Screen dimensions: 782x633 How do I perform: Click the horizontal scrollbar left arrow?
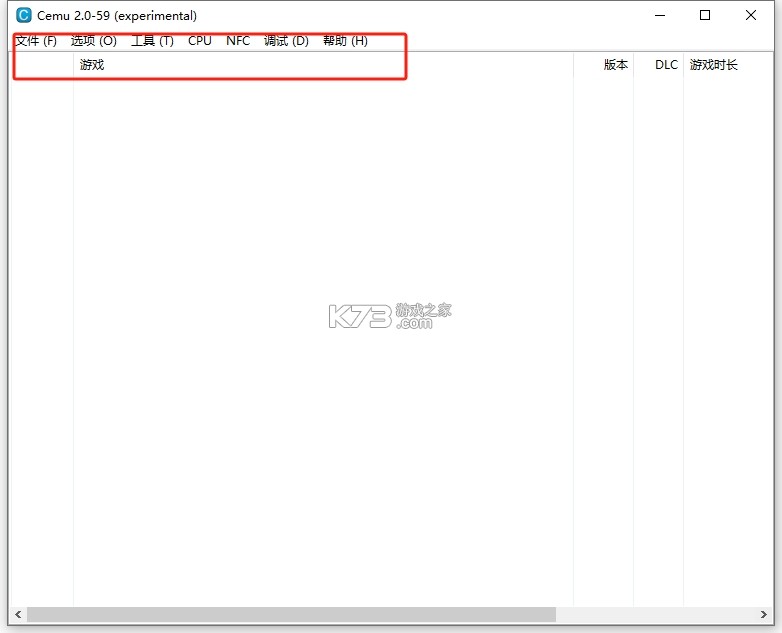point(18,614)
